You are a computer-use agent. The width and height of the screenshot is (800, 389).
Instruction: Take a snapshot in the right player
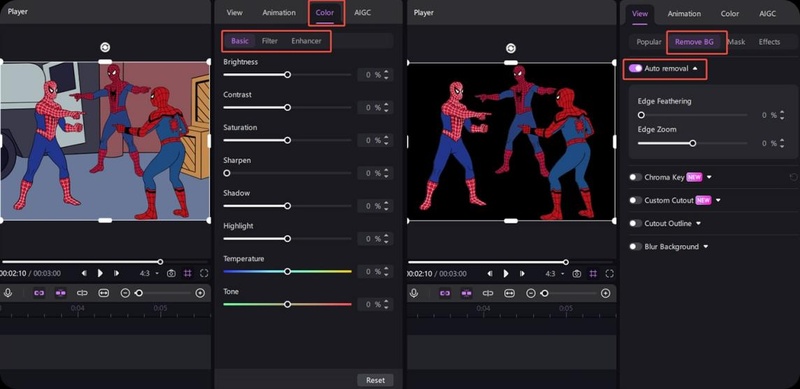577,274
